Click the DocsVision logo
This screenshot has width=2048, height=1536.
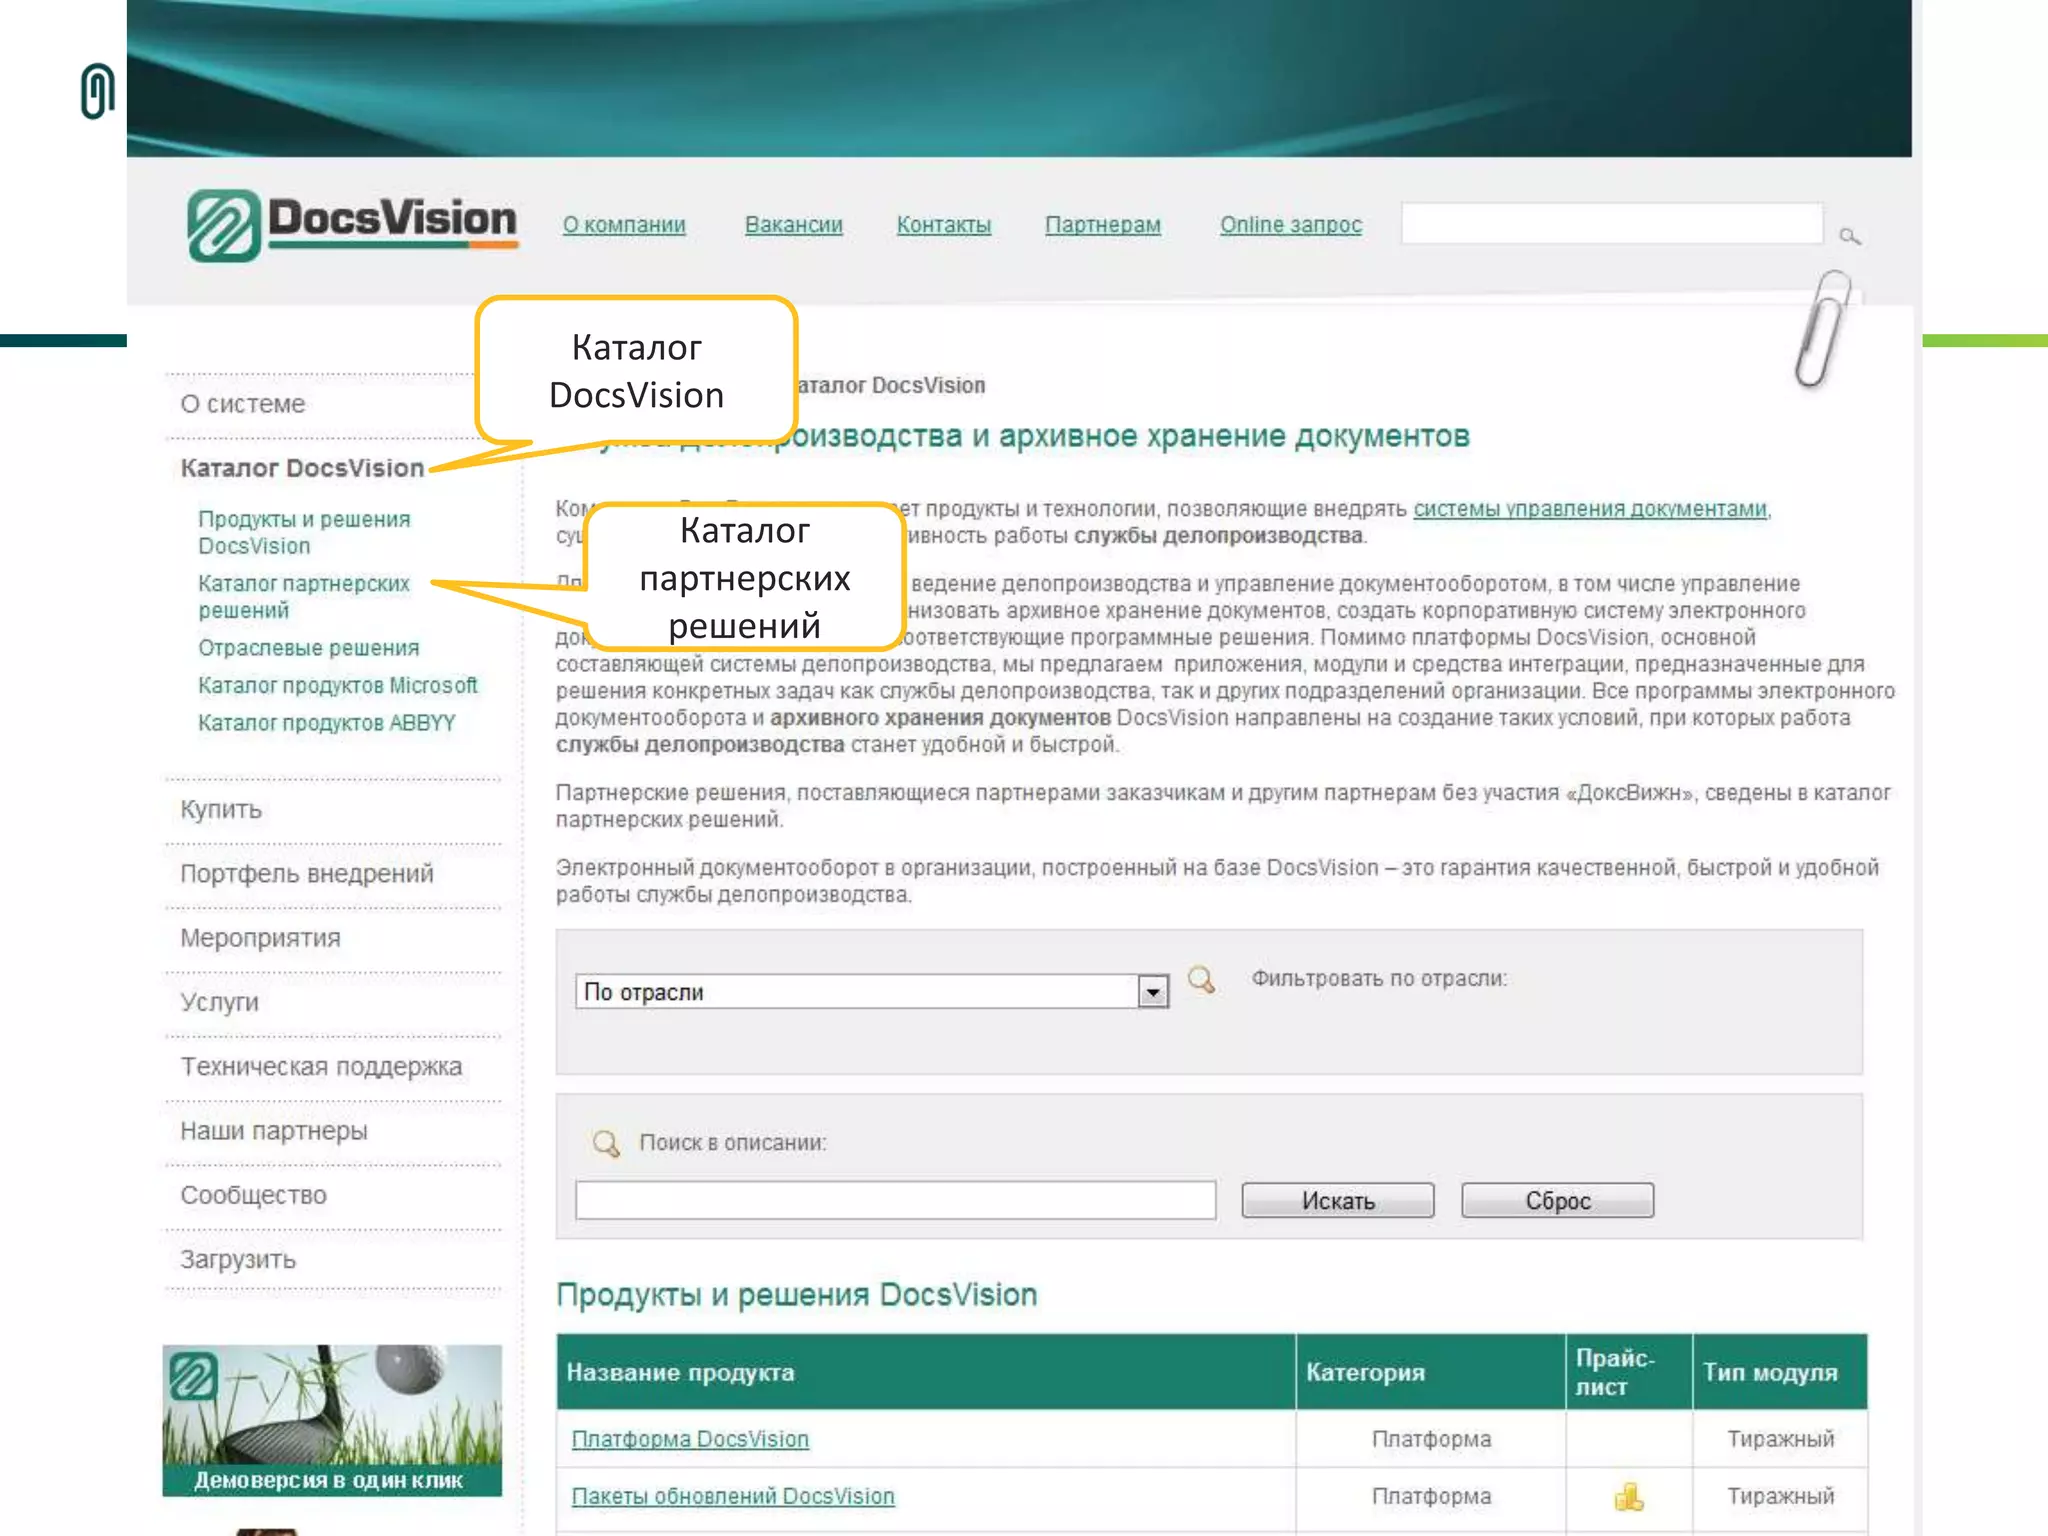352,224
